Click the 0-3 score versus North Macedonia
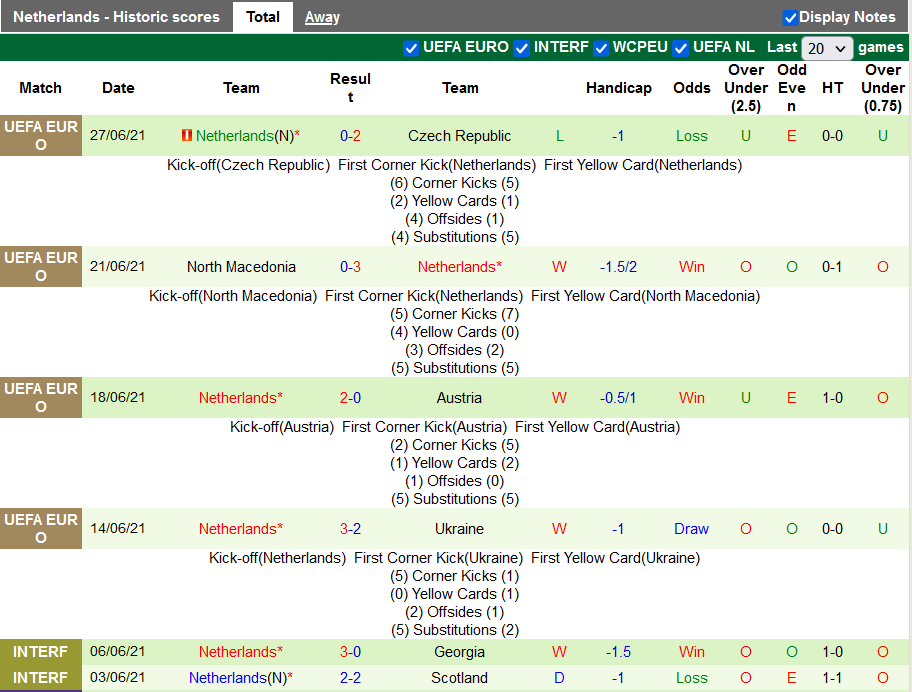The height and width of the screenshot is (692, 912). (350, 267)
